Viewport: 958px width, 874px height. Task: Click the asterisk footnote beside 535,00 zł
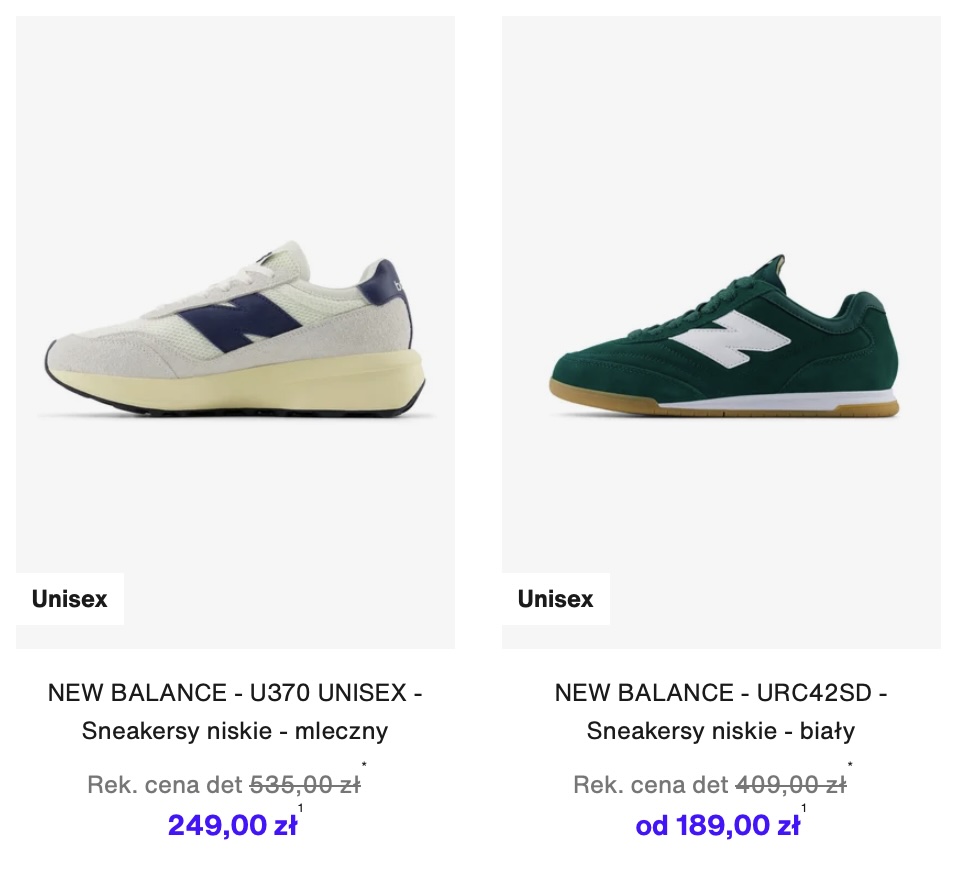tap(364, 765)
